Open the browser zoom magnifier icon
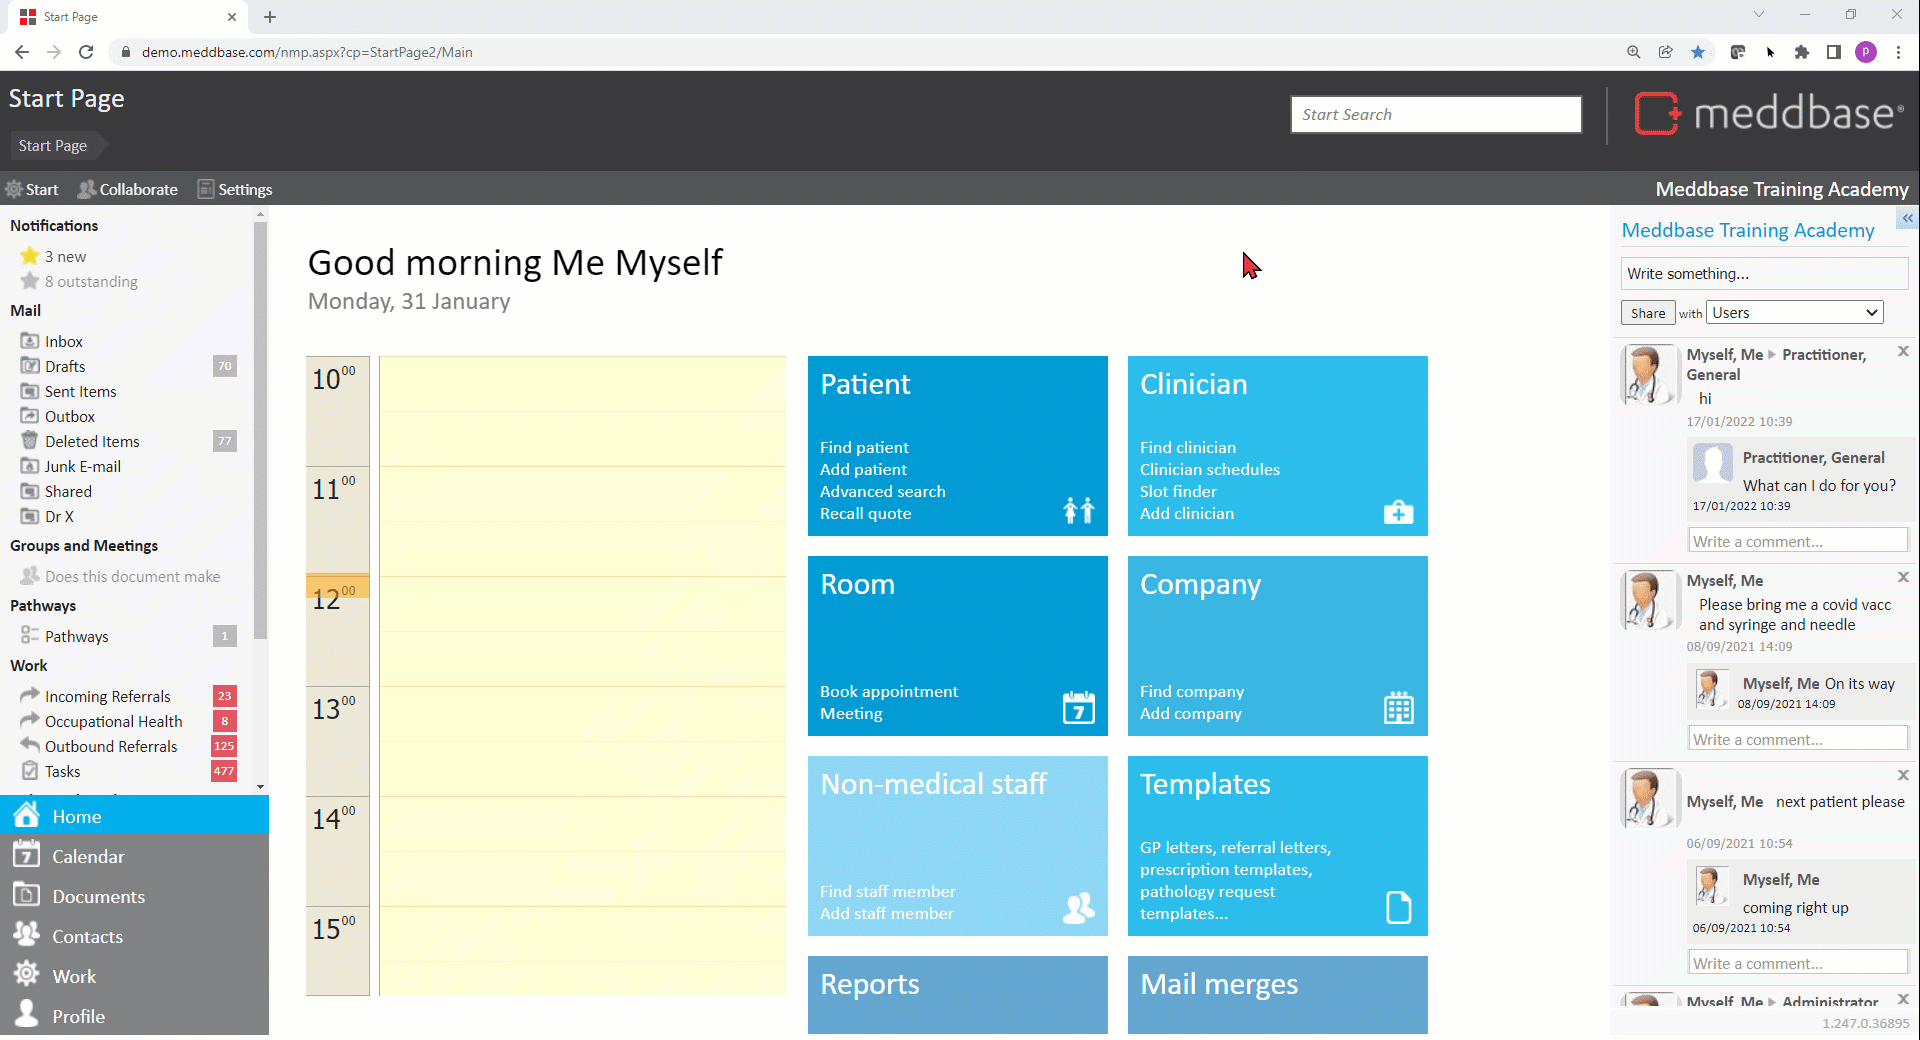The height and width of the screenshot is (1040, 1920). (x=1634, y=52)
